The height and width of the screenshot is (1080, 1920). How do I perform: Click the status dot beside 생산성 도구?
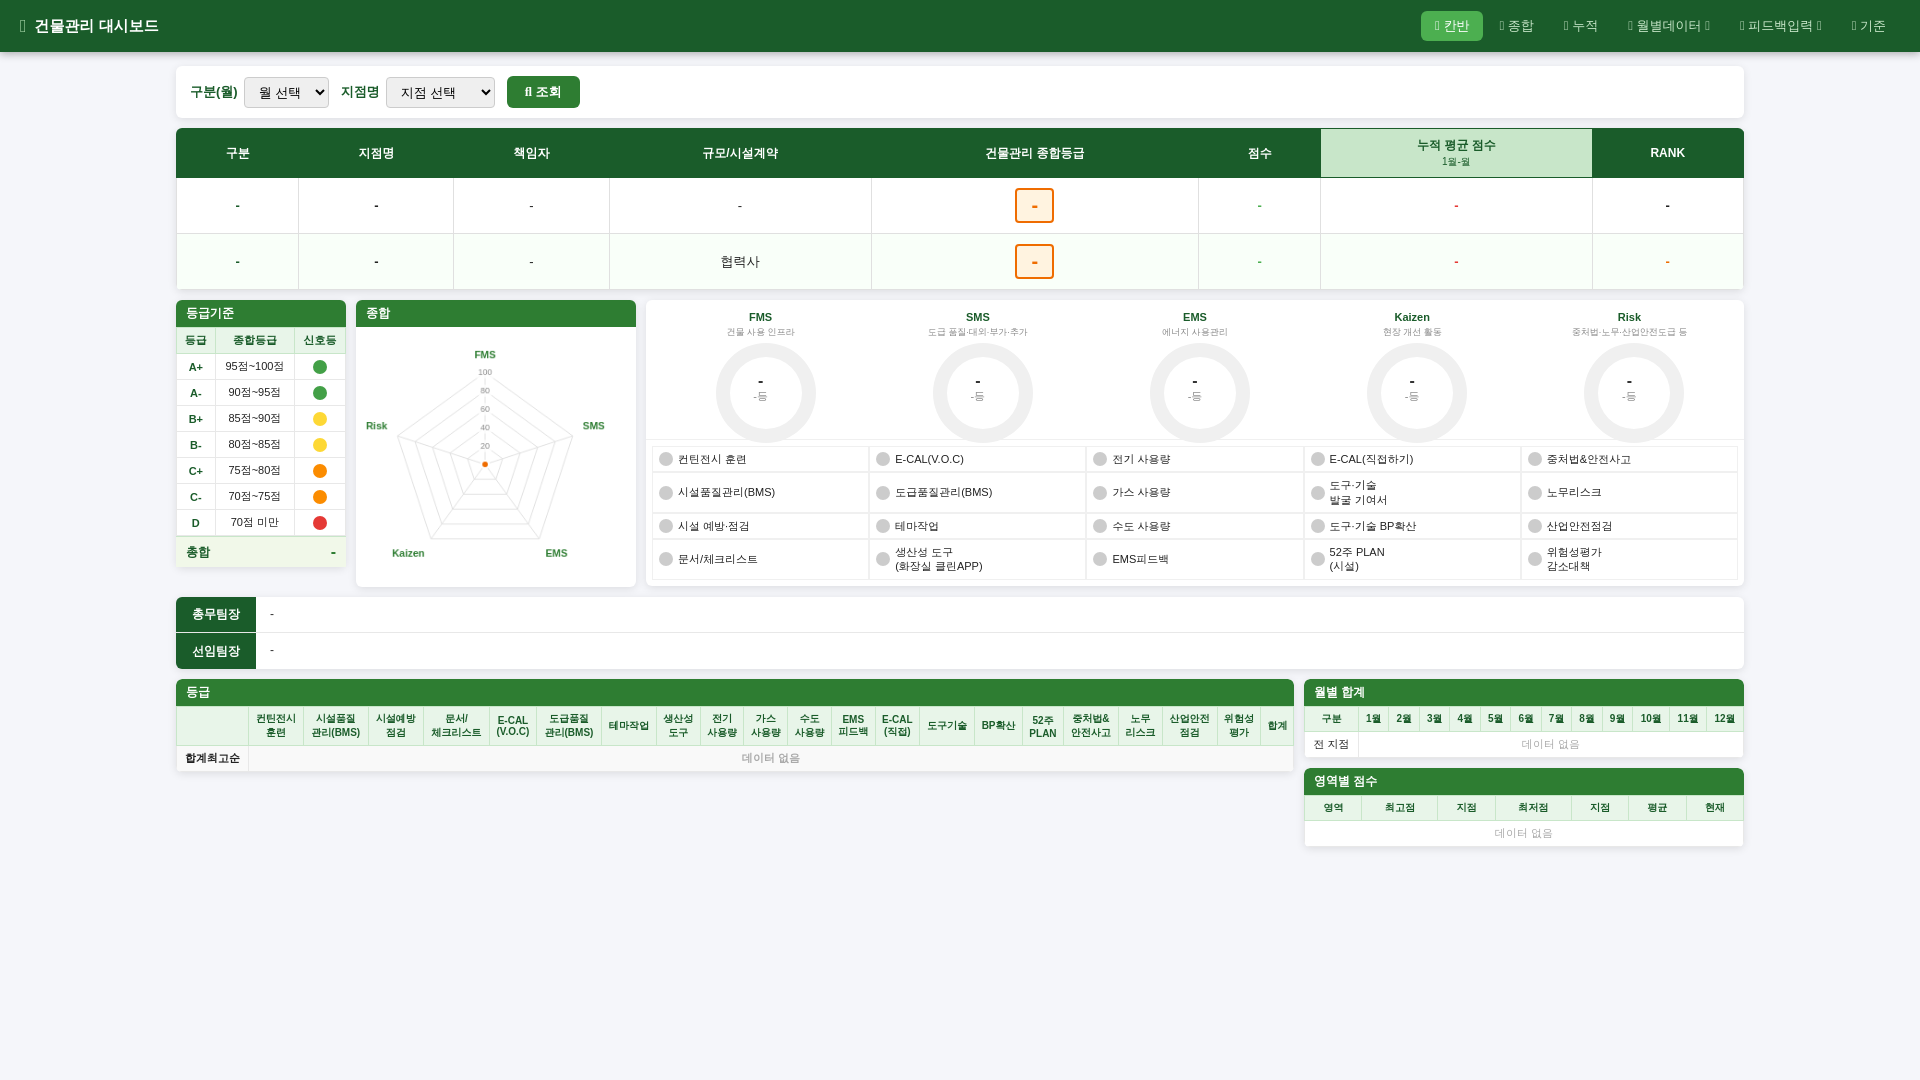[x=883, y=559]
